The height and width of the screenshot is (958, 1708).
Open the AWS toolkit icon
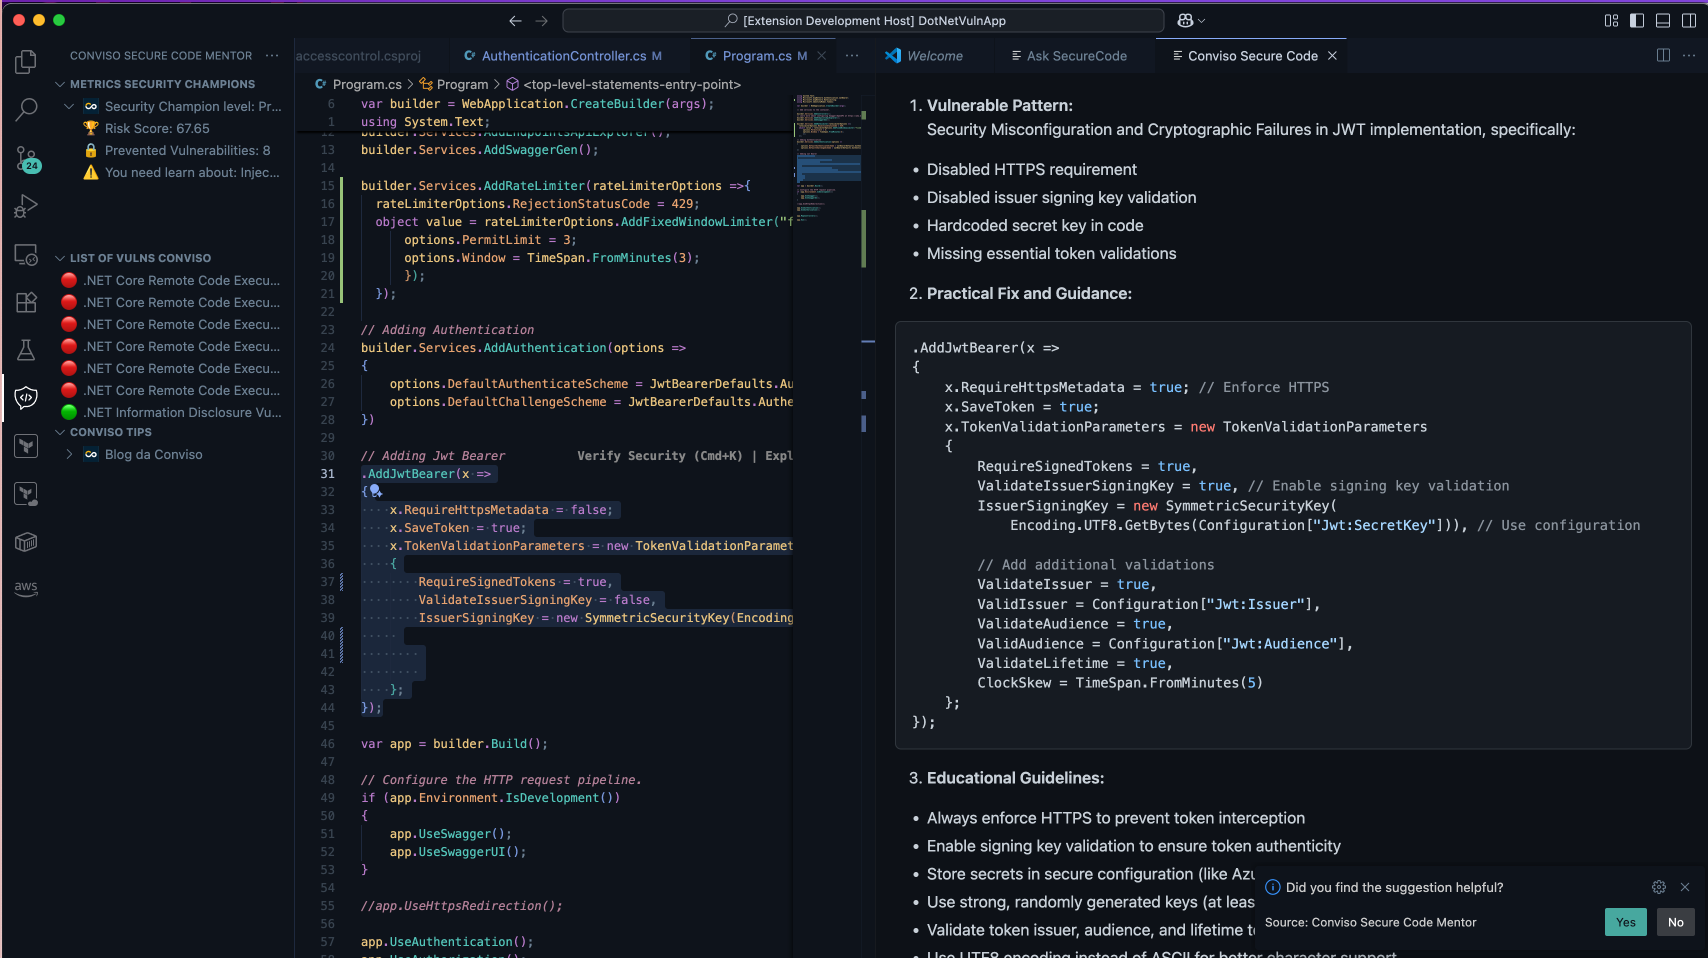click(26, 588)
